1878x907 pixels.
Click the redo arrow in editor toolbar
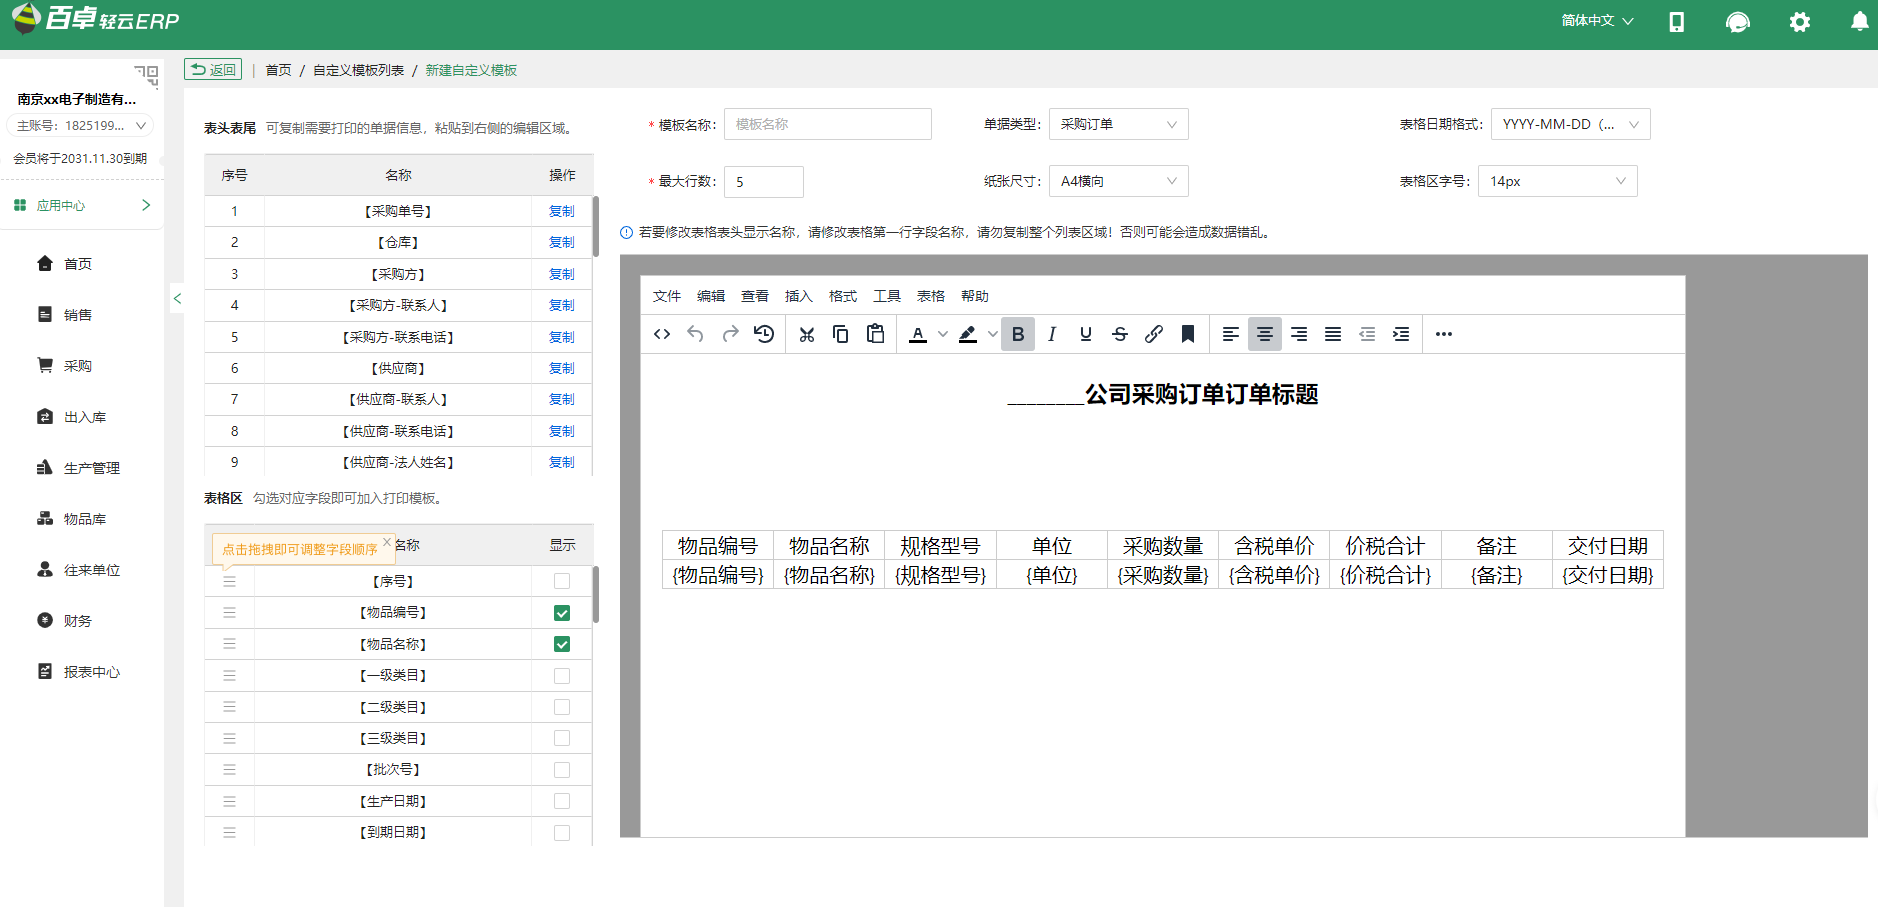pos(730,334)
